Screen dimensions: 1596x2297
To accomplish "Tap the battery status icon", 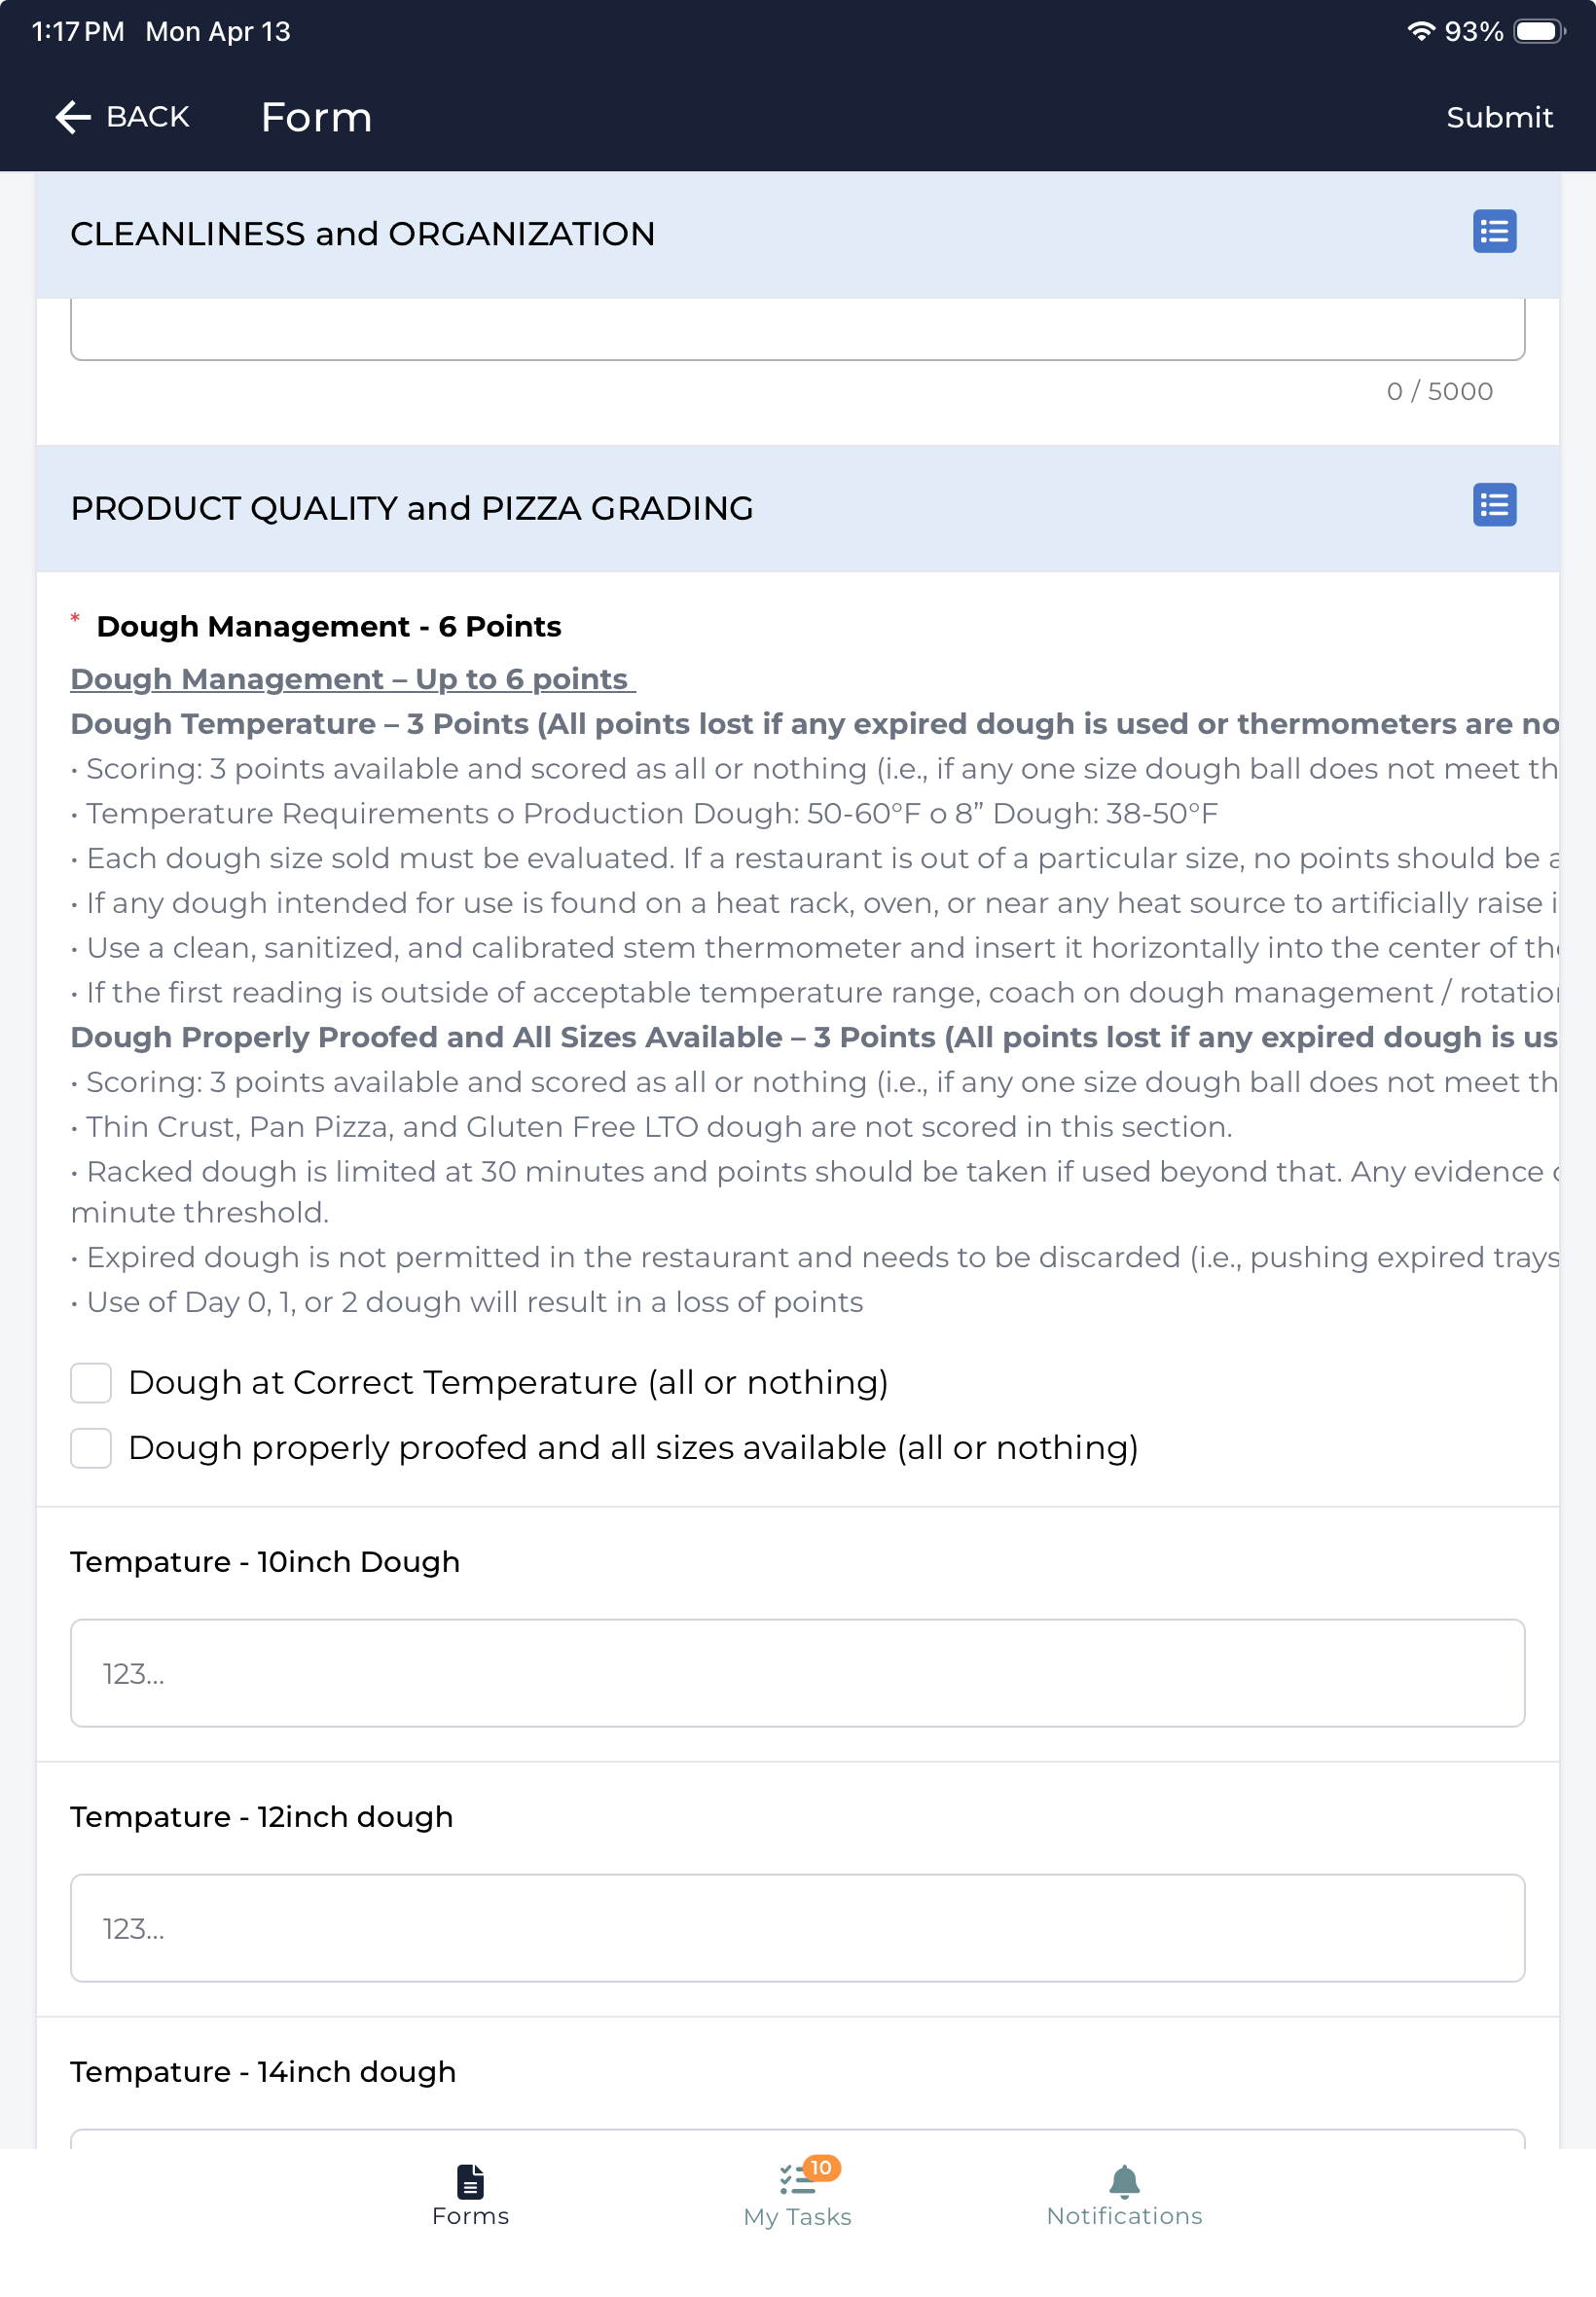I will click(1539, 31).
